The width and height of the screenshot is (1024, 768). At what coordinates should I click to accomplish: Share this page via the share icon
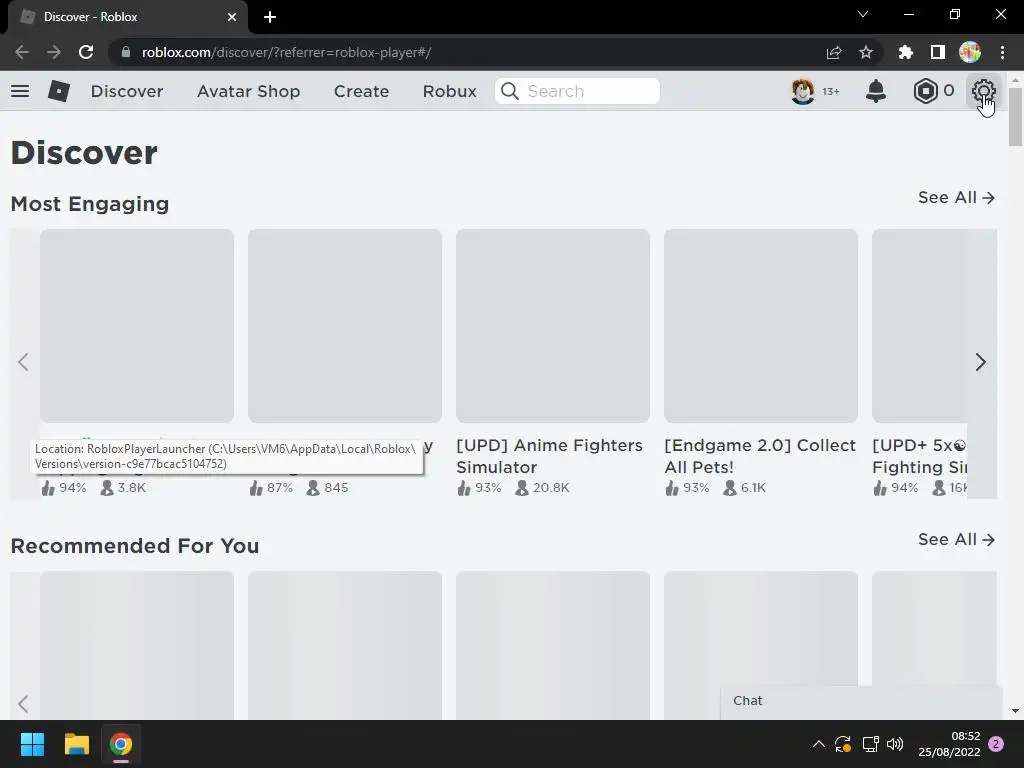click(834, 52)
